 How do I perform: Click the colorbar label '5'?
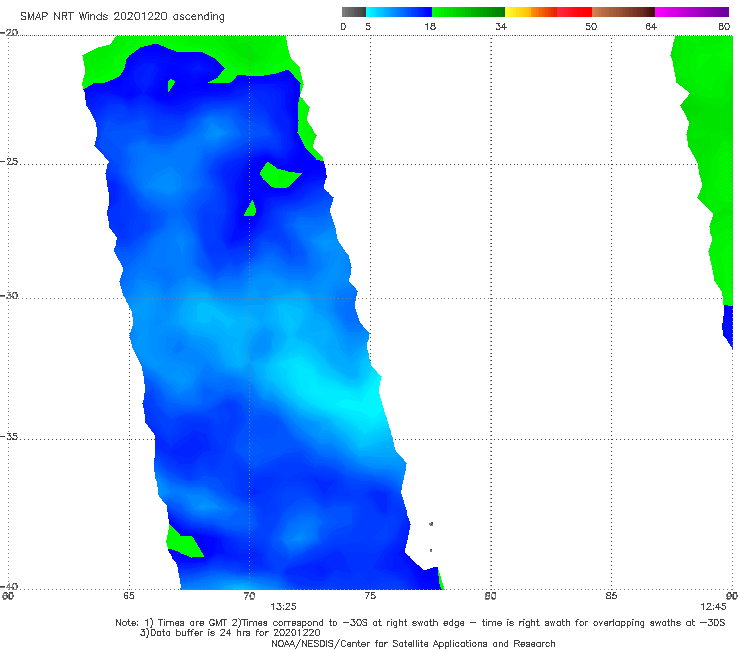point(368,27)
